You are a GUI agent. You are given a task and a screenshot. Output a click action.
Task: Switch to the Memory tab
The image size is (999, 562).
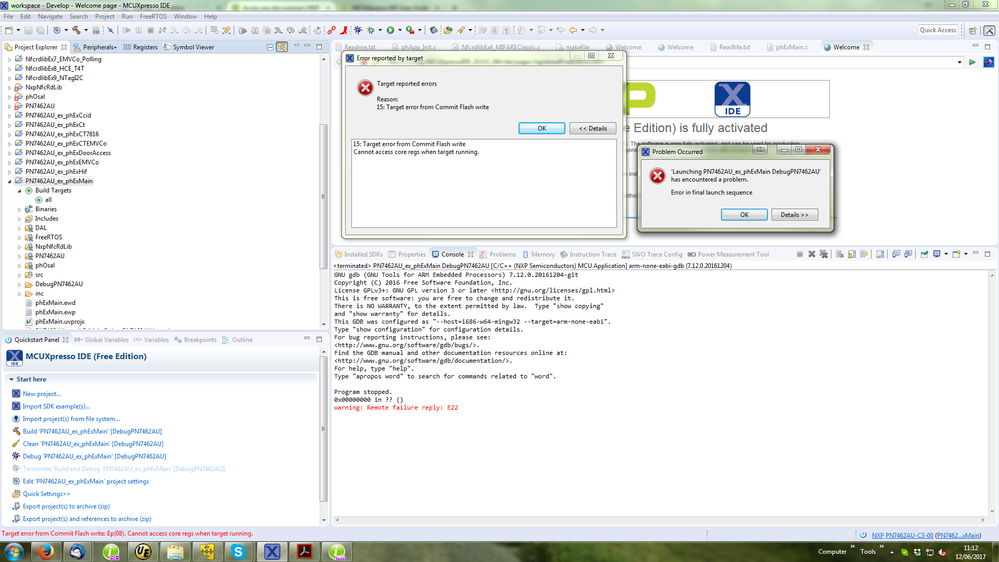click(x=538, y=254)
